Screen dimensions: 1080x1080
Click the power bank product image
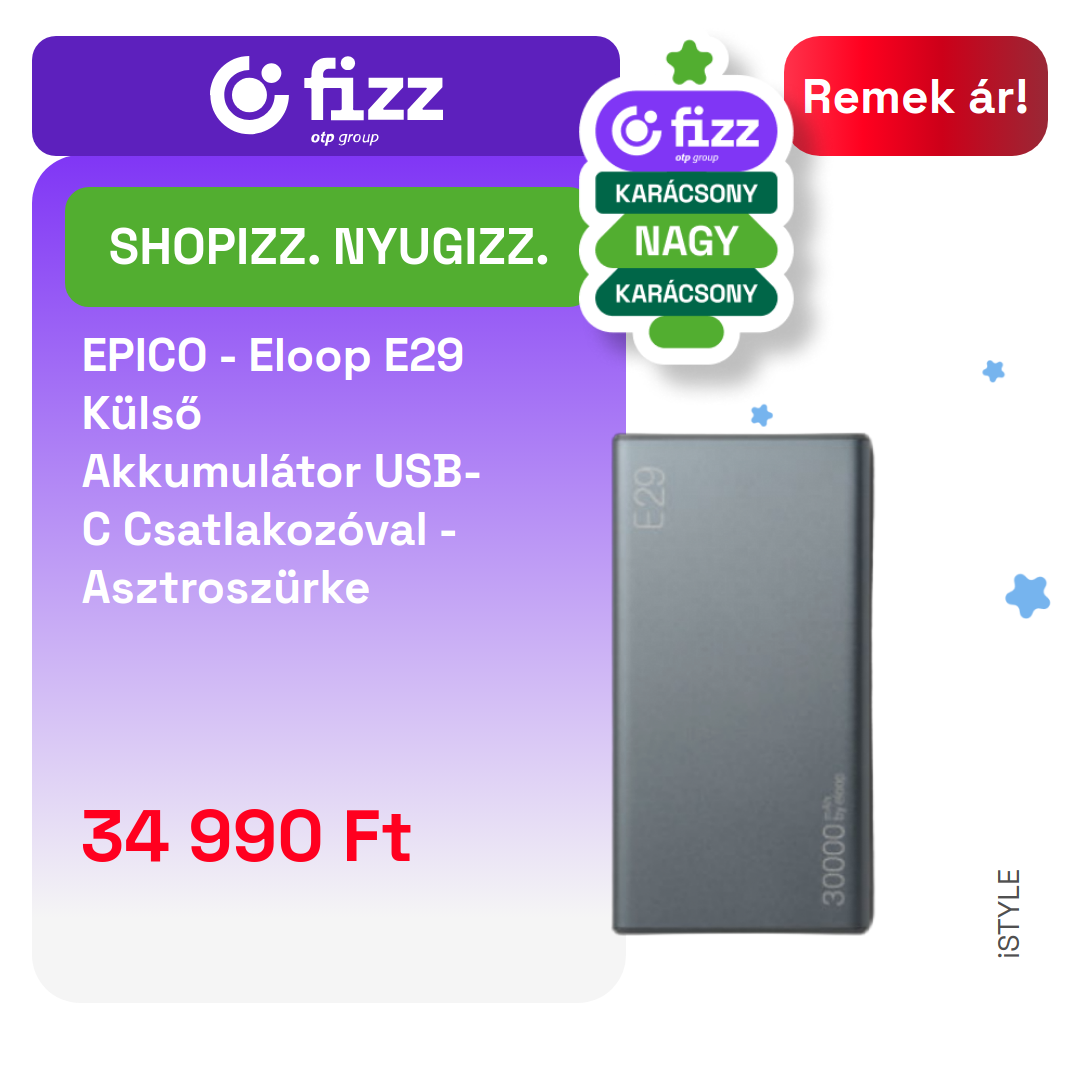tap(743, 683)
